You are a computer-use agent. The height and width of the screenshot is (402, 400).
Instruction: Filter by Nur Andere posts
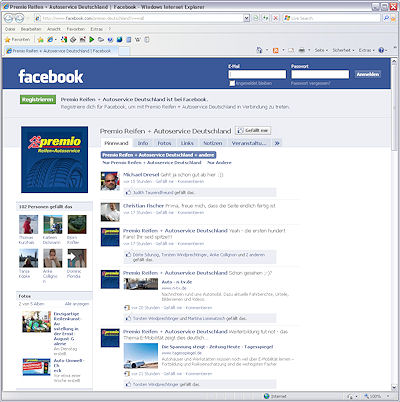tap(219, 163)
